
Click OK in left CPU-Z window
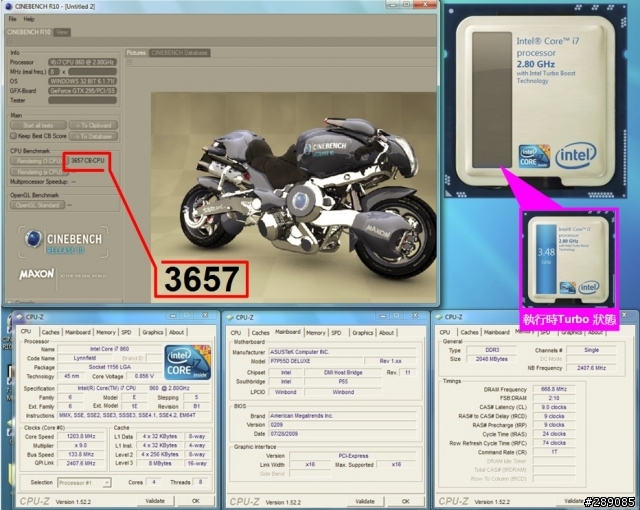(x=196, y=501)
